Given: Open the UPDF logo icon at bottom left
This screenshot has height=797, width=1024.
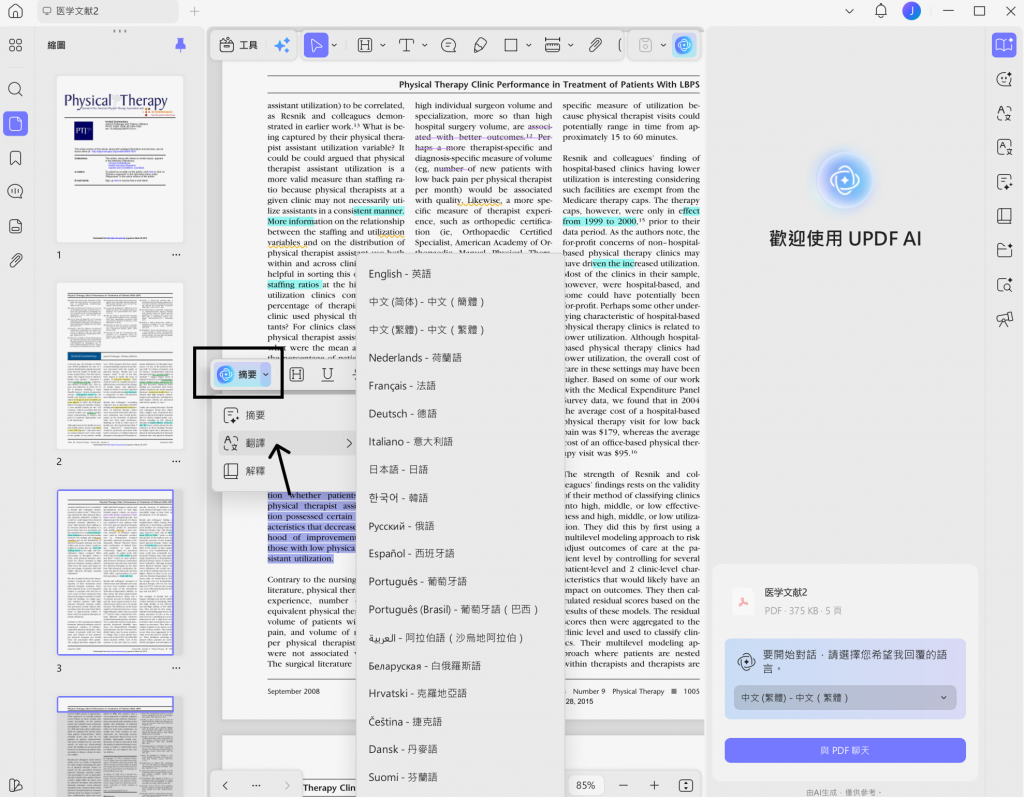Looking at the screenshot, I should [x=15, y=785].
